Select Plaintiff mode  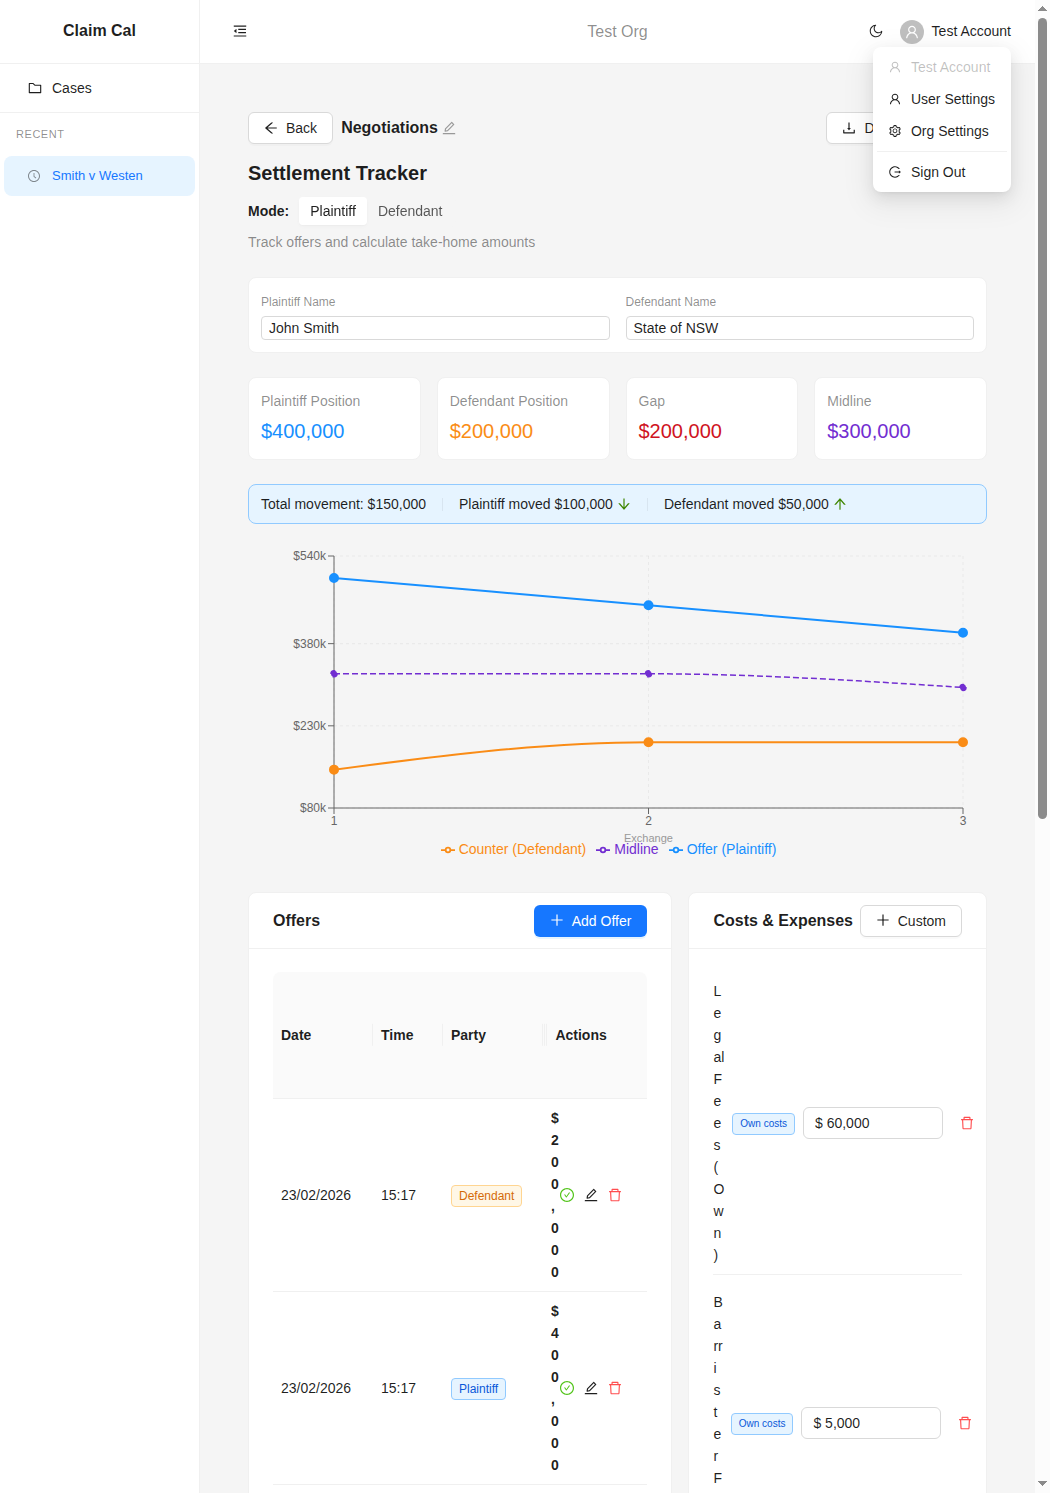pyautogui.click(x=332, y=211)
